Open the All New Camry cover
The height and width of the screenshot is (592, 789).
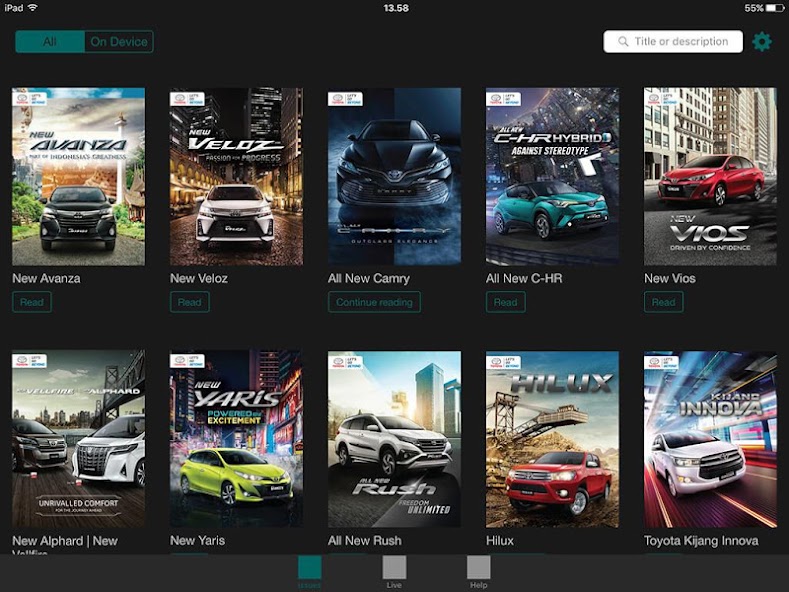[394, 176]
